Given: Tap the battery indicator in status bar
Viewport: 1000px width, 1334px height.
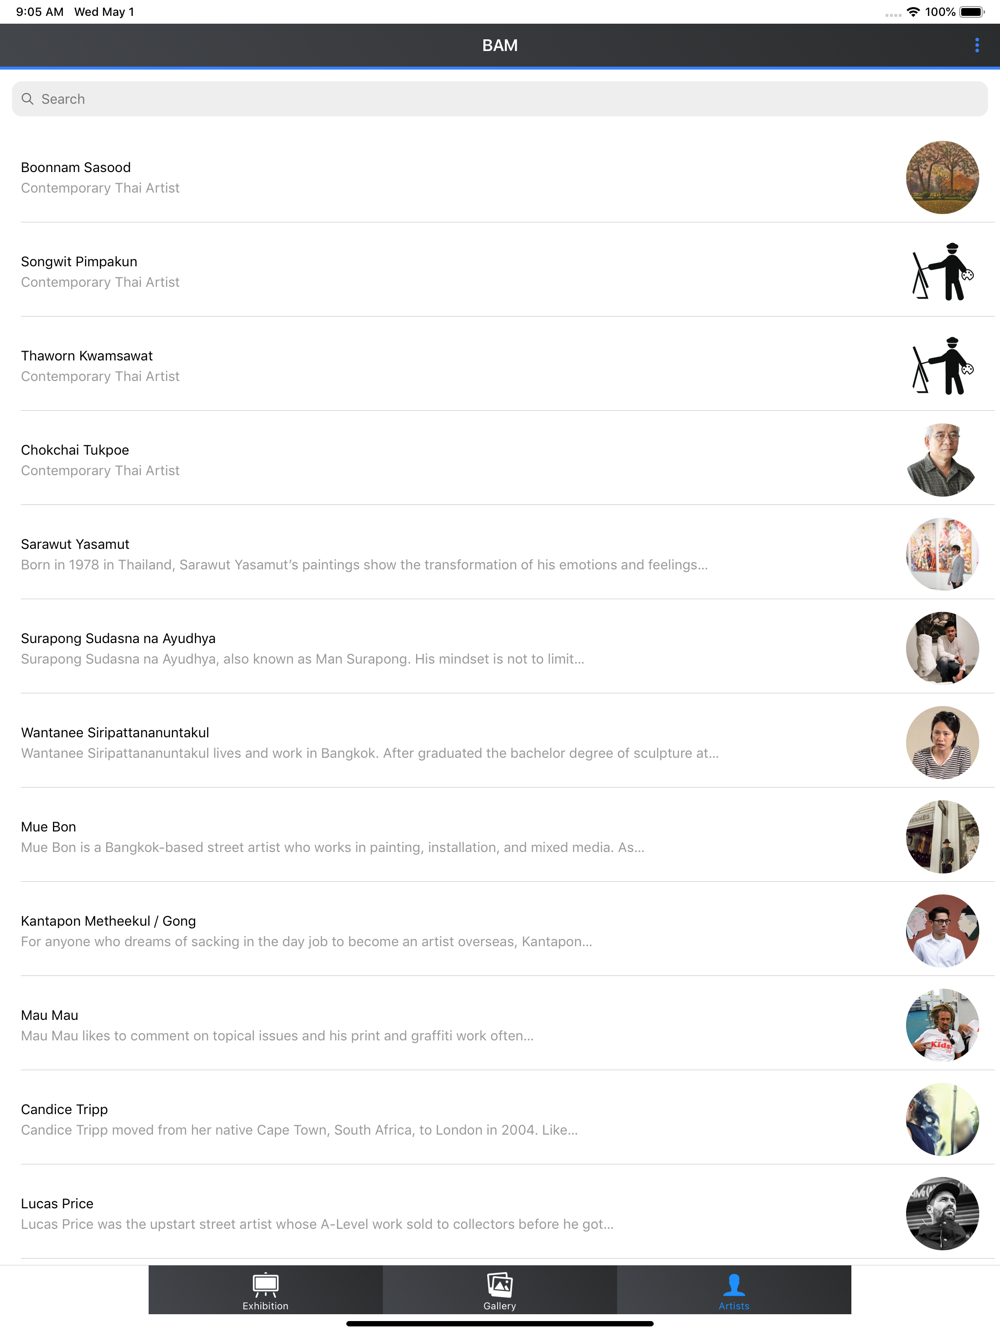Looking at the screenshot, I should pos(972,12).
